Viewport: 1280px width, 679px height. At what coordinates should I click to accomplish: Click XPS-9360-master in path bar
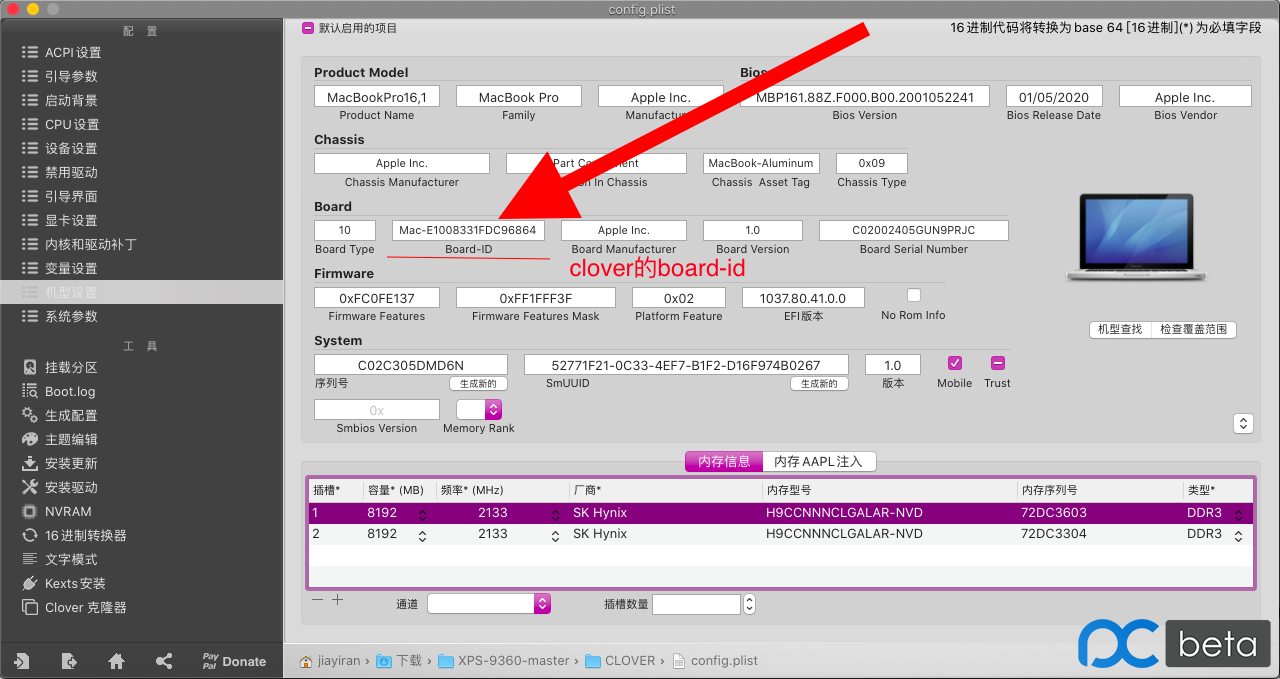click(504, 661)
